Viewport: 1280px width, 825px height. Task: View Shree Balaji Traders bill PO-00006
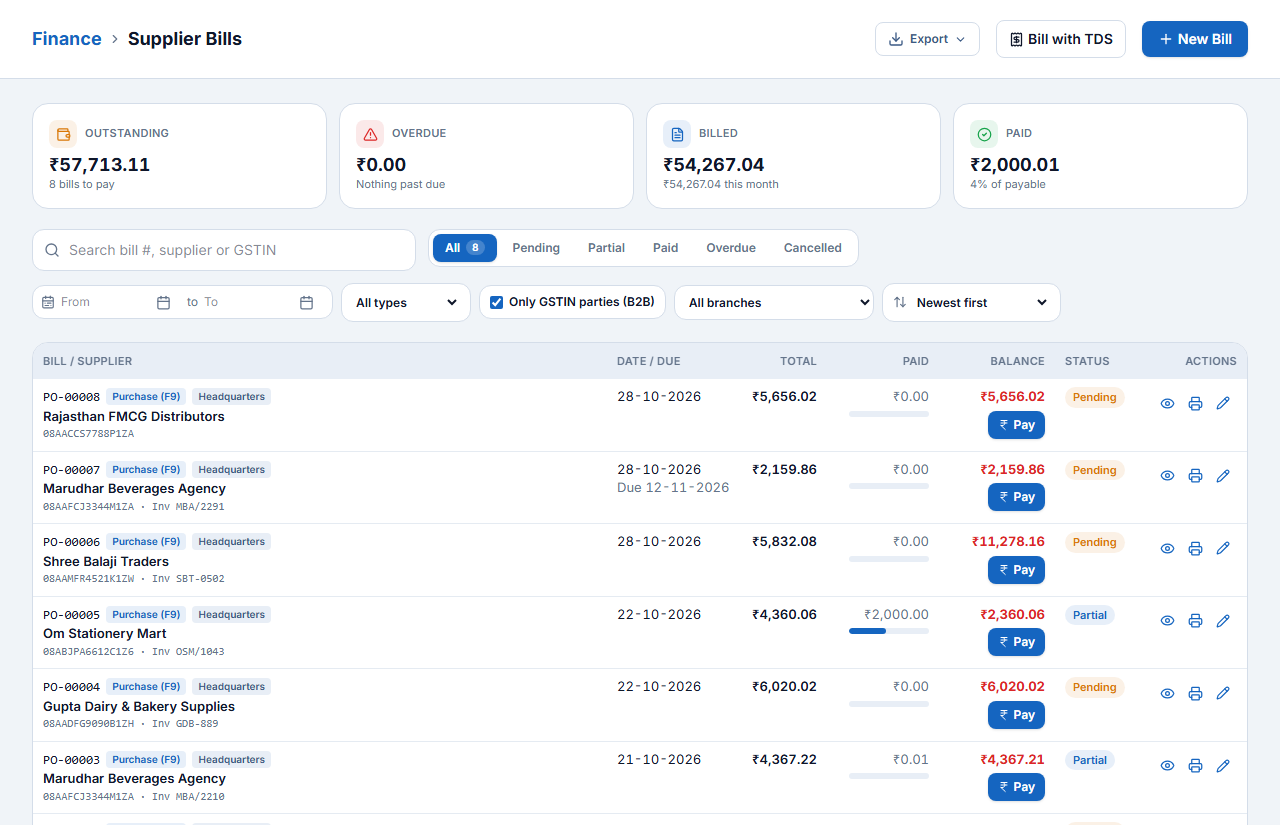coord(1167,548)
